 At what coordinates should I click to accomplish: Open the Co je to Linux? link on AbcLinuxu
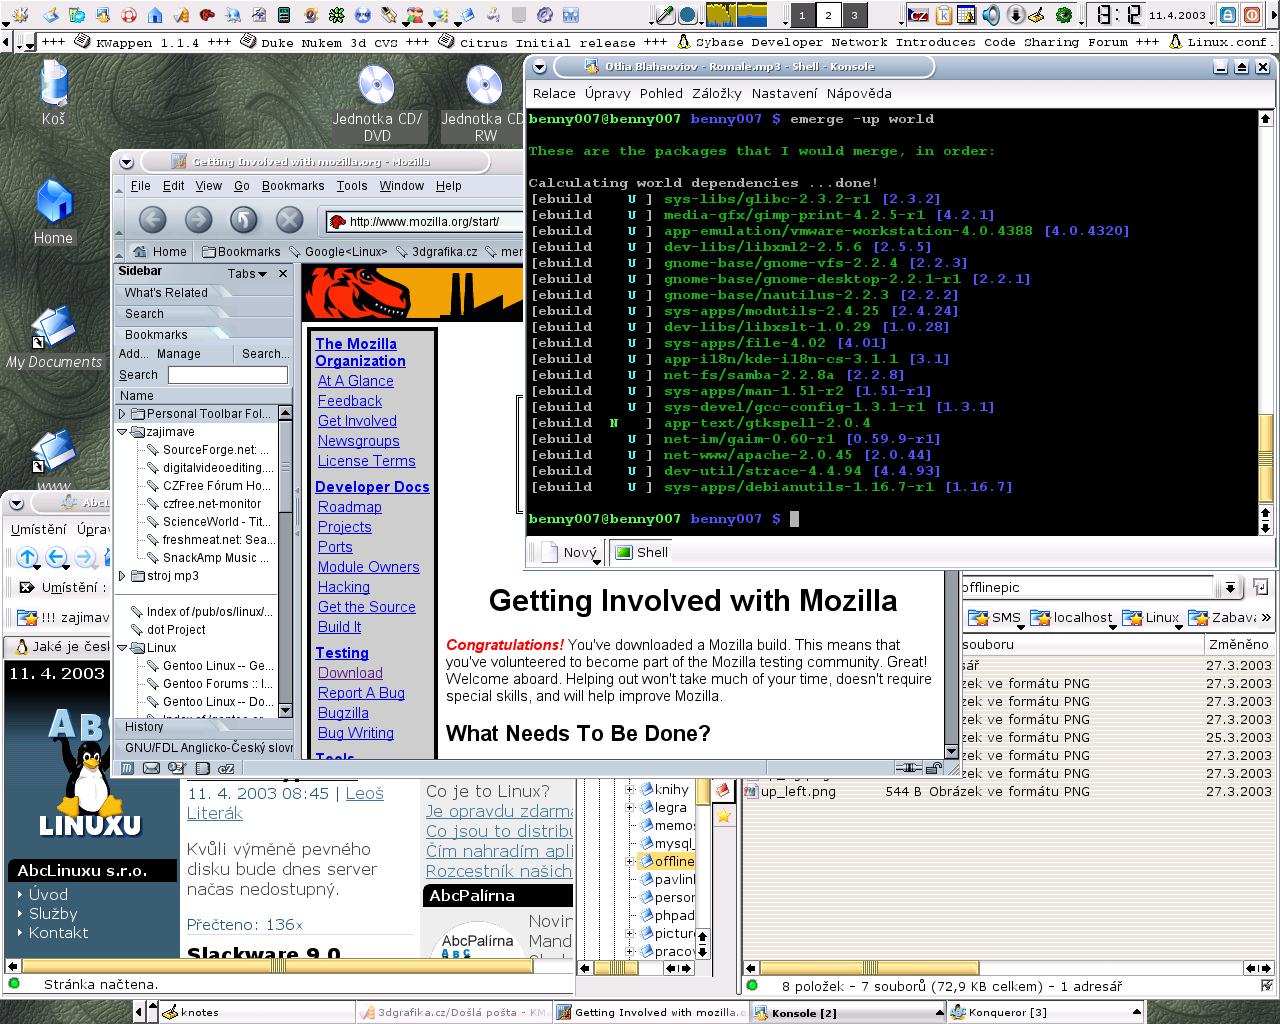(487, 792)
